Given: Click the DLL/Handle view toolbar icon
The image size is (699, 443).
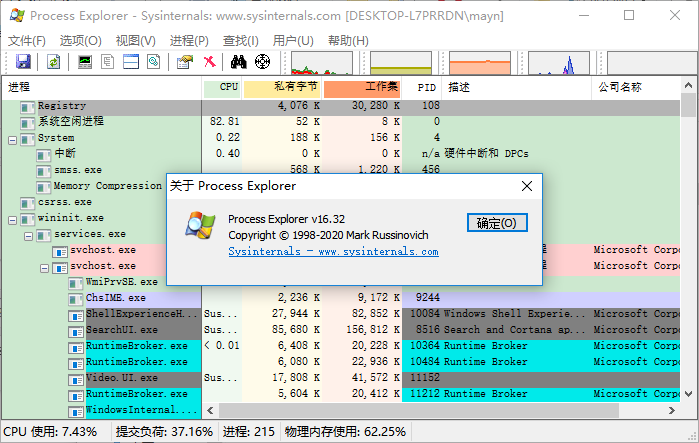Looking at the screenshot, I should point(154,62).
